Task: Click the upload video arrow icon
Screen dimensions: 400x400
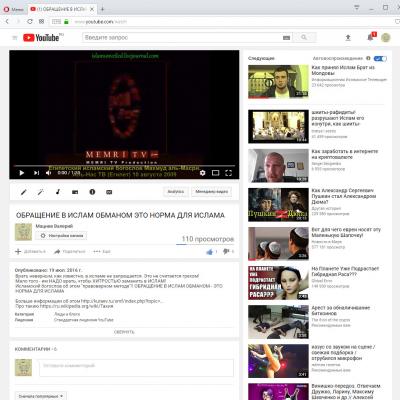Action: [348, 37]
